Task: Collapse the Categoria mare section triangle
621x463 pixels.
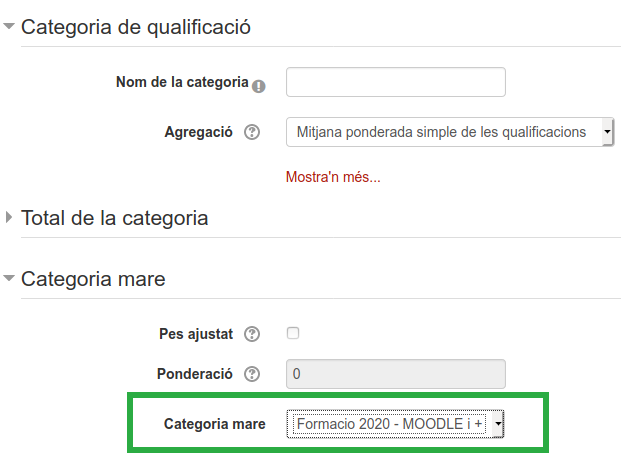Action: click(x=10, y=280)
